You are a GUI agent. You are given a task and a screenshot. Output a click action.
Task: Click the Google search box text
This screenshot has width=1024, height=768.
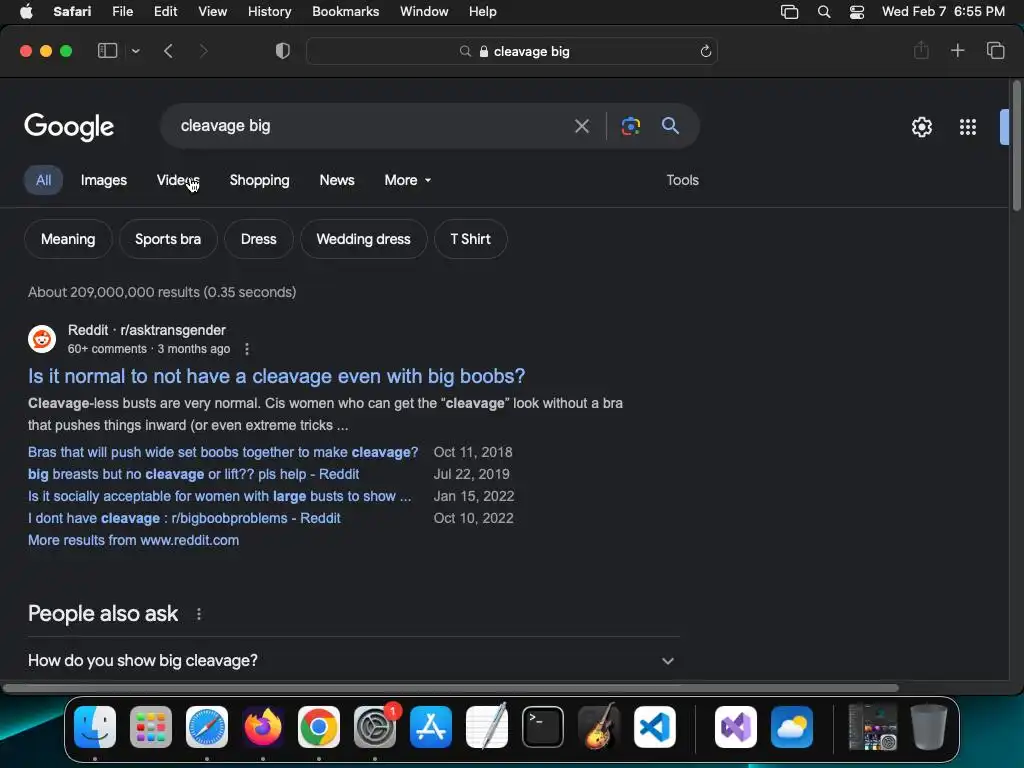coord(225,125)
